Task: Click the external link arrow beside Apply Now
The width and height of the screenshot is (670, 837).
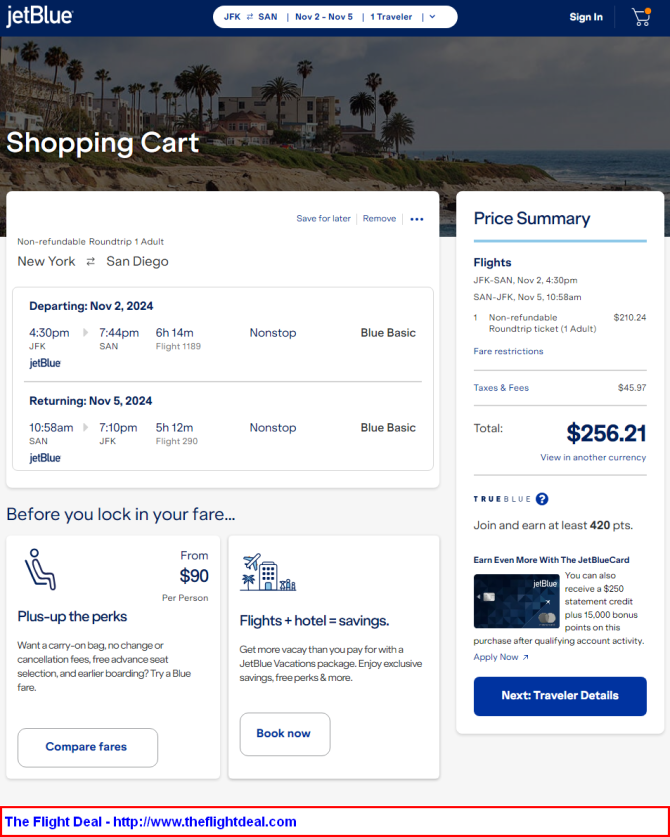Action: click(x=525, y=658)
